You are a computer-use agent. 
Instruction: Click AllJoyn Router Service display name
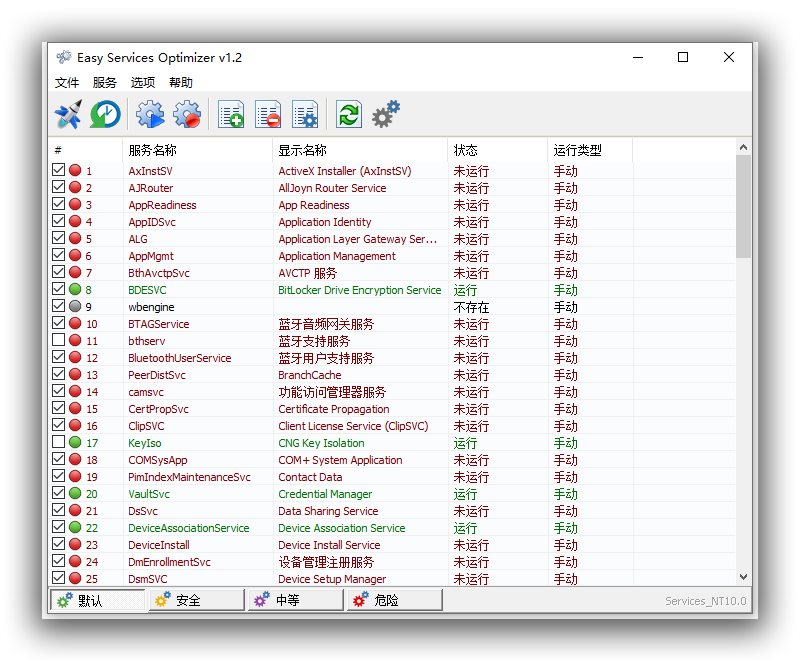tap(332, 188)
